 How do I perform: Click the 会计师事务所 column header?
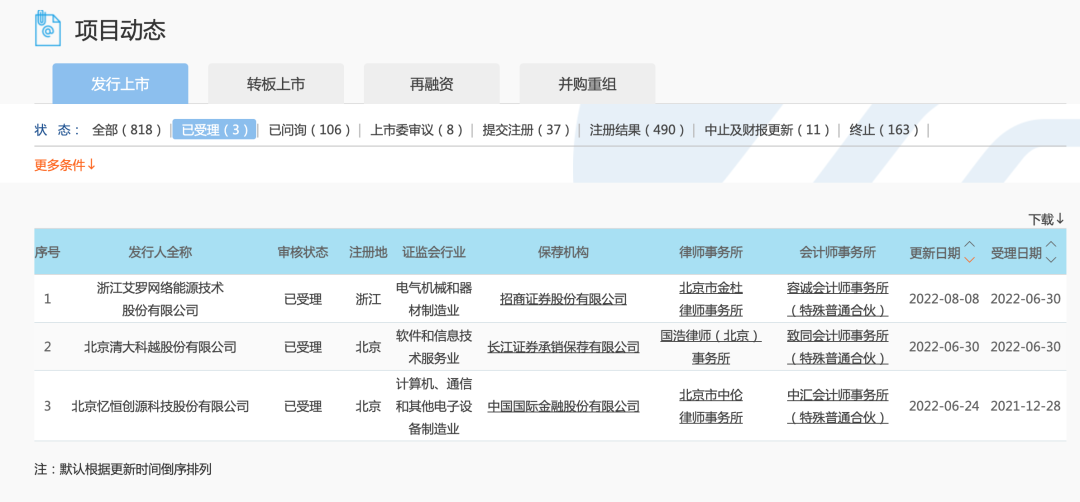(x=838, y=252)
